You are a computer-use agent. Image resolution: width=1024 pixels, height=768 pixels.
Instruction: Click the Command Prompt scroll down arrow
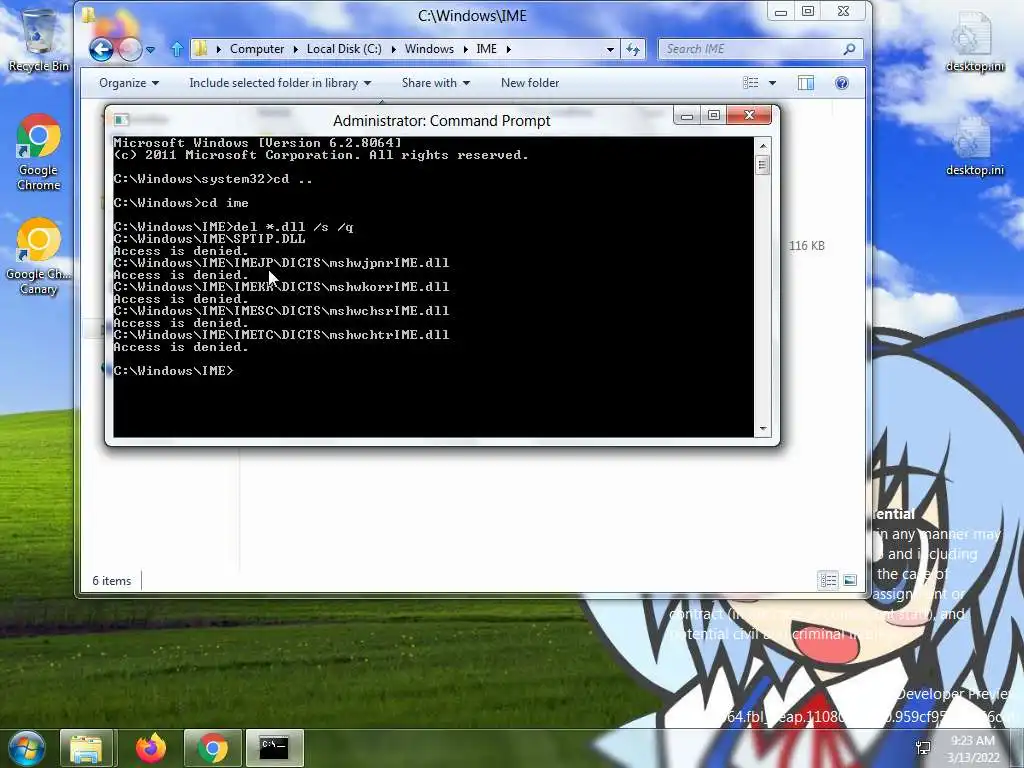pos(762,429)
